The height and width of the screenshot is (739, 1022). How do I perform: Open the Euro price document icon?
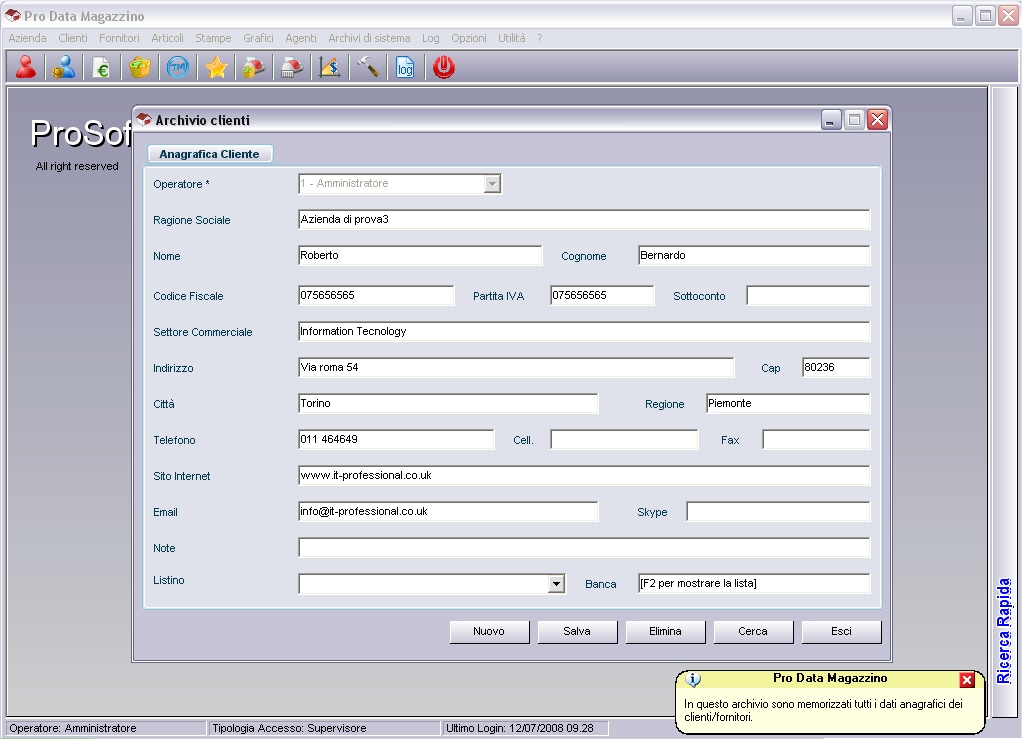click(101, 67)
